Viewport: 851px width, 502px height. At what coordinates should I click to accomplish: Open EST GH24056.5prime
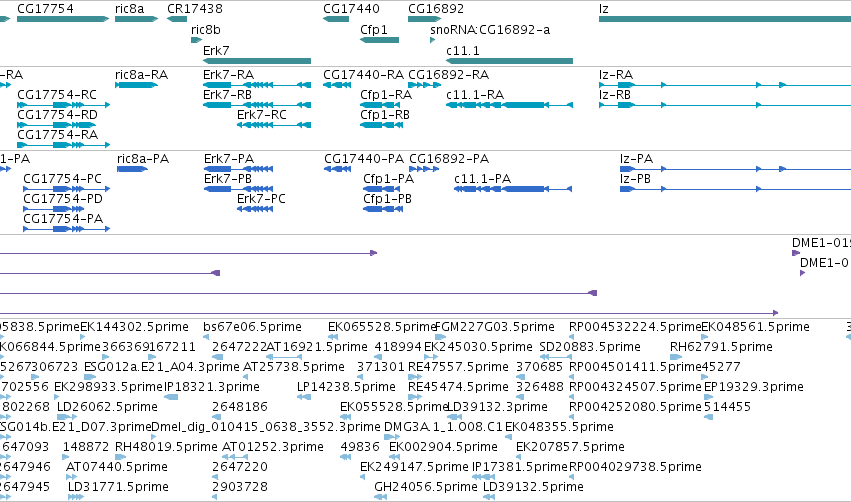(x=426, y=487)
